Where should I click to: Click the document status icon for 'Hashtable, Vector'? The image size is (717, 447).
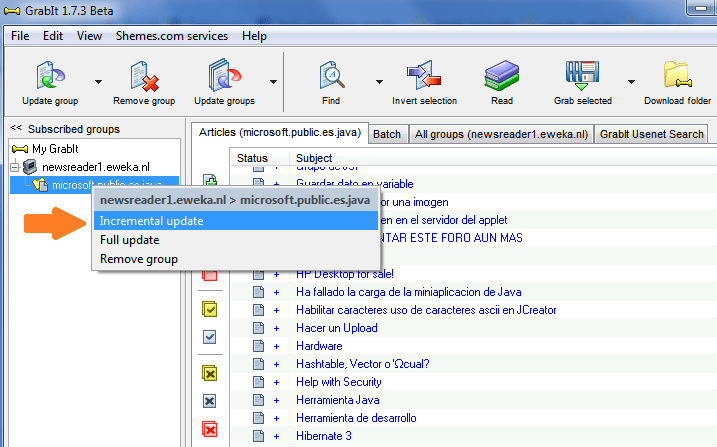[258, 364]
